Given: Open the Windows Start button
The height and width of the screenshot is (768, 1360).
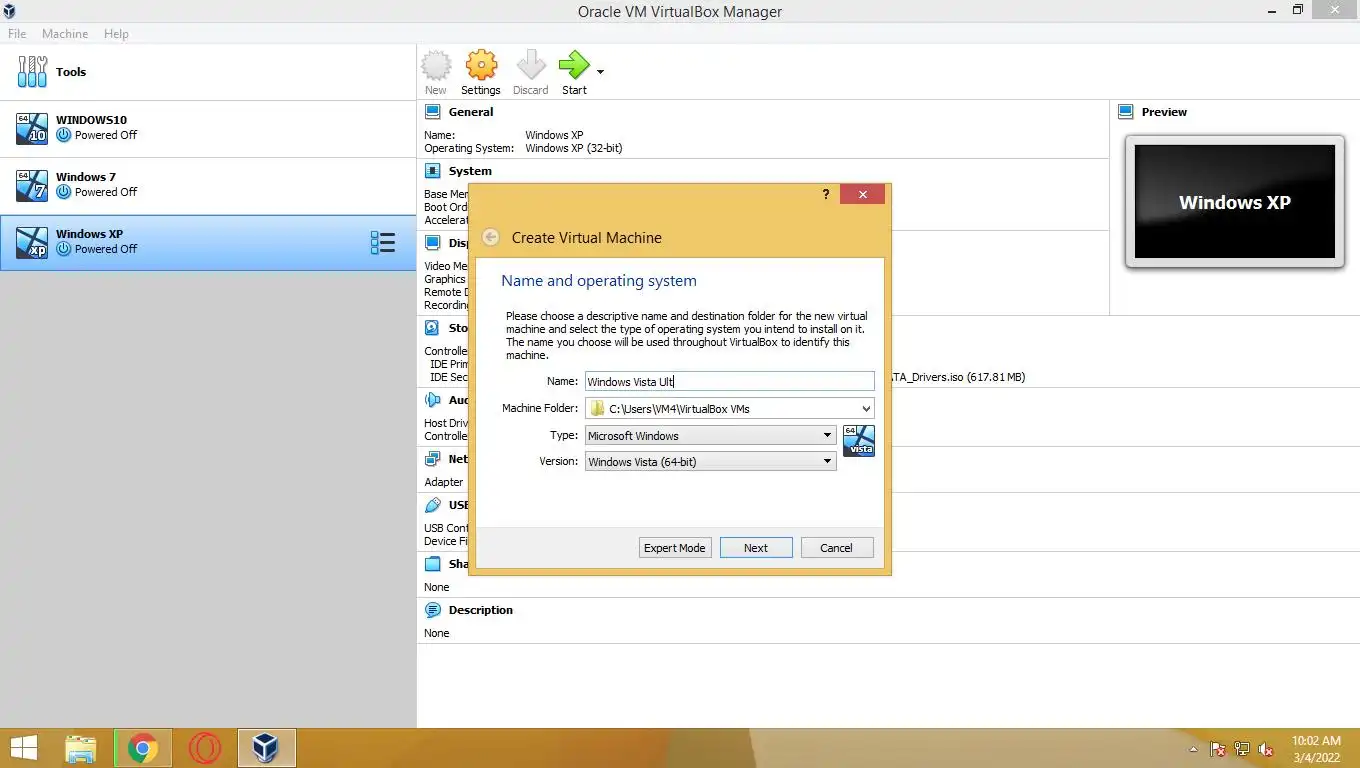Looking at the screenshot, I should tap(23, 748).
